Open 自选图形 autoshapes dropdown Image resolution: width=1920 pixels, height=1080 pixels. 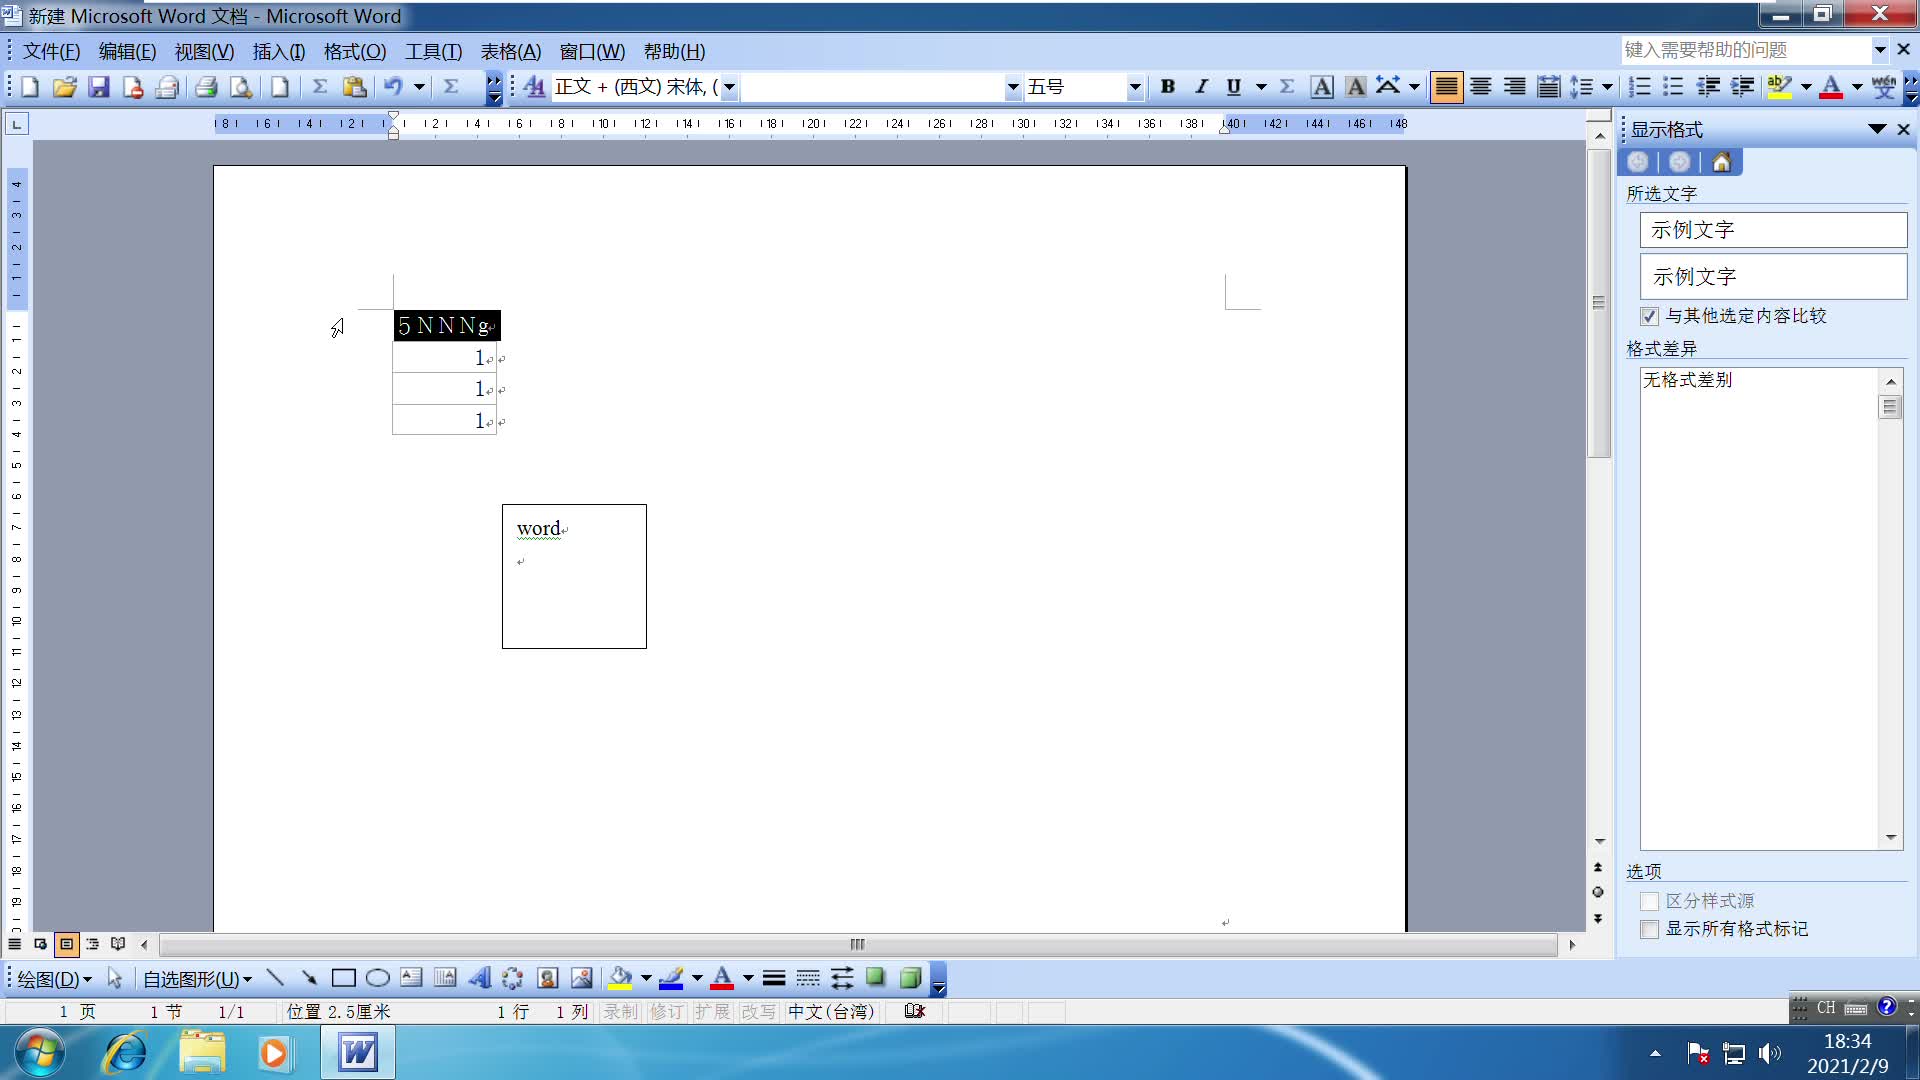[197, 979]
